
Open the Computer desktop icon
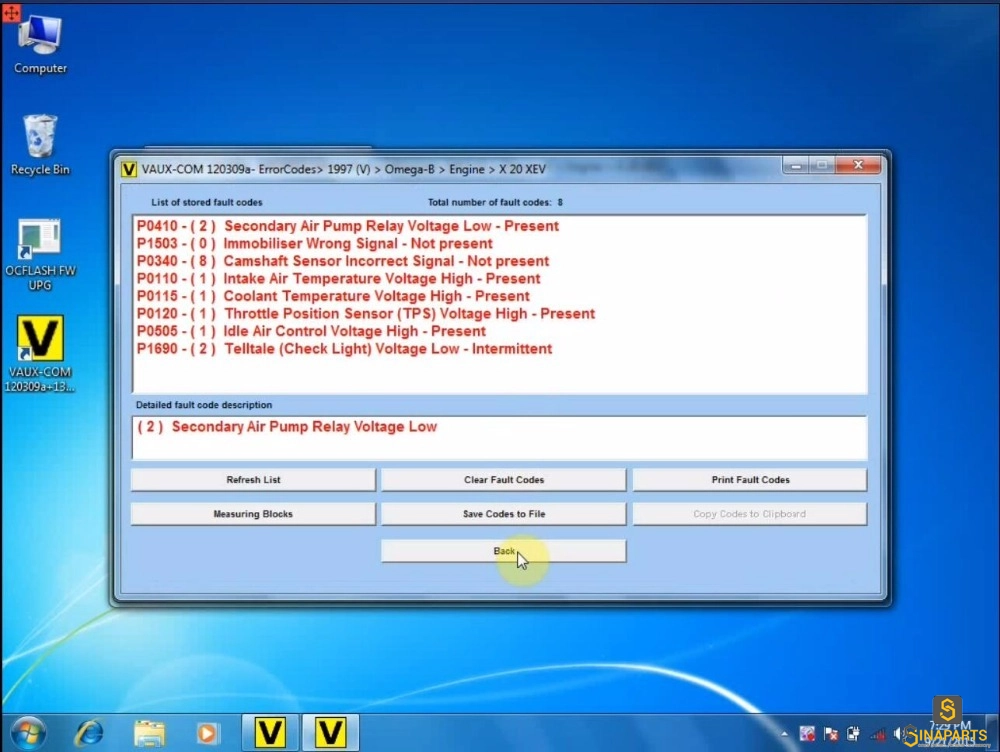pos(40,45)
